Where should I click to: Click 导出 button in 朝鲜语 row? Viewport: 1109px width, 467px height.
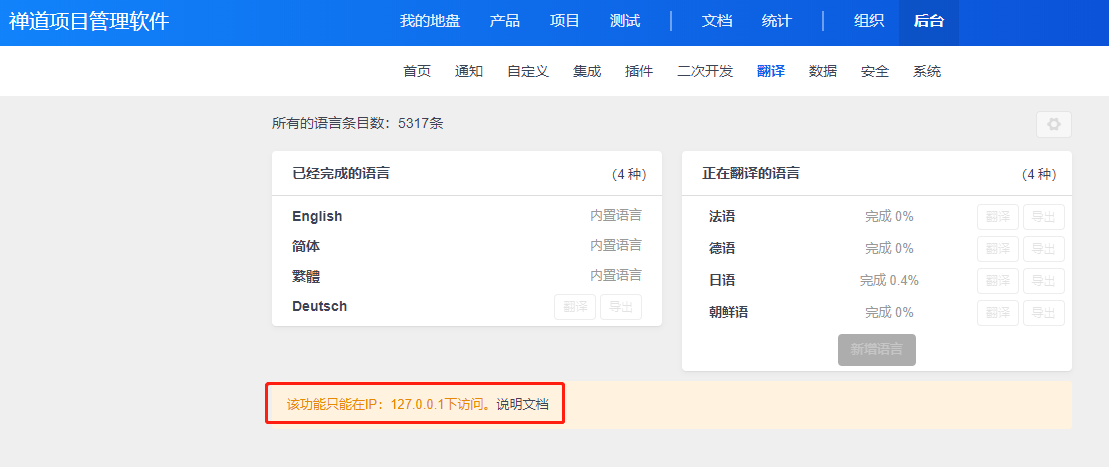(x=1044, y=313)
